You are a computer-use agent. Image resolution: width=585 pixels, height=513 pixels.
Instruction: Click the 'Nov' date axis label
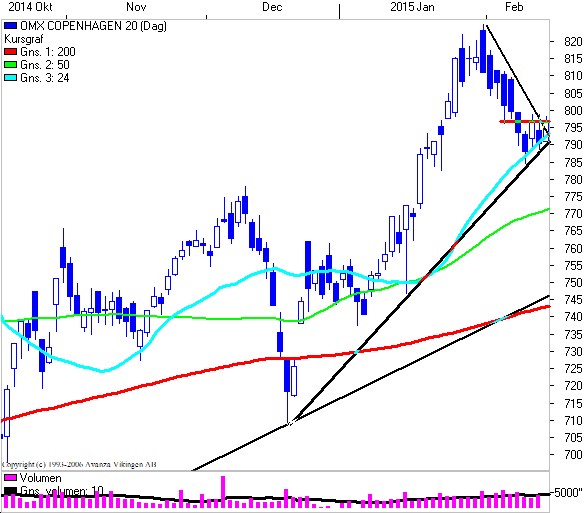[136, 7]
